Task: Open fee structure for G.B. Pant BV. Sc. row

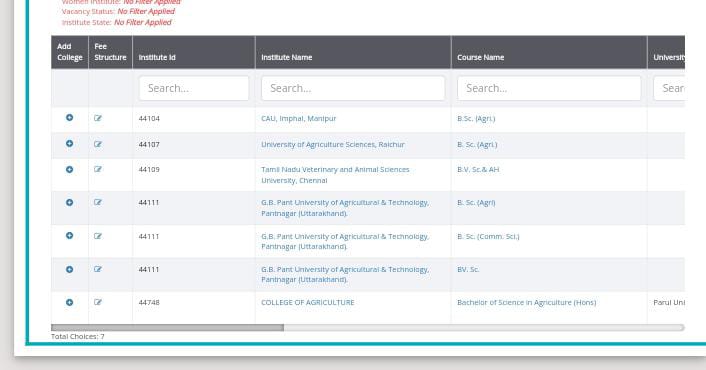Action: point(98,269)
